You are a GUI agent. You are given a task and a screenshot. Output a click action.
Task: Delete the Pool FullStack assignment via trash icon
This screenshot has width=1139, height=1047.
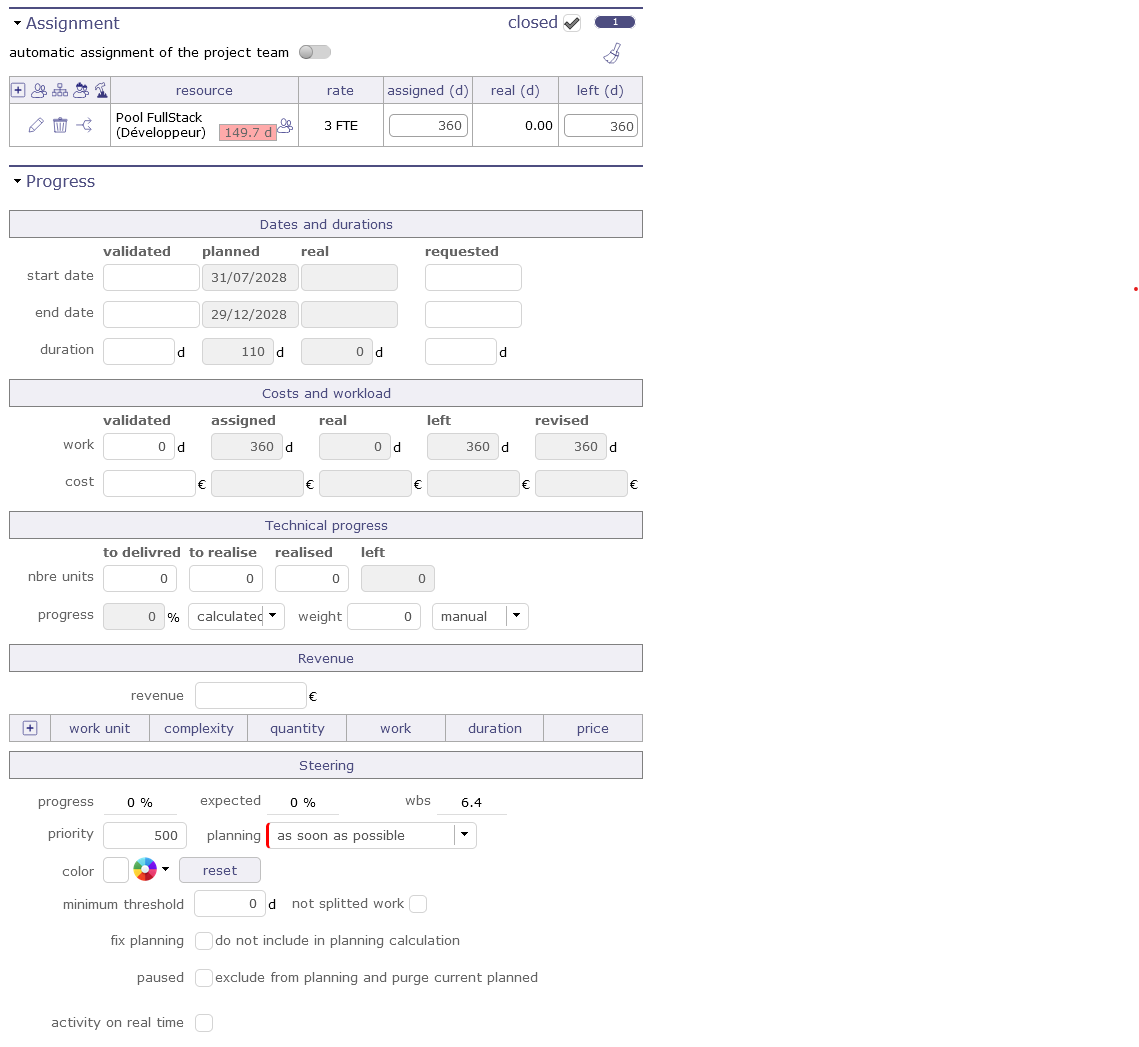click(60, 125)
